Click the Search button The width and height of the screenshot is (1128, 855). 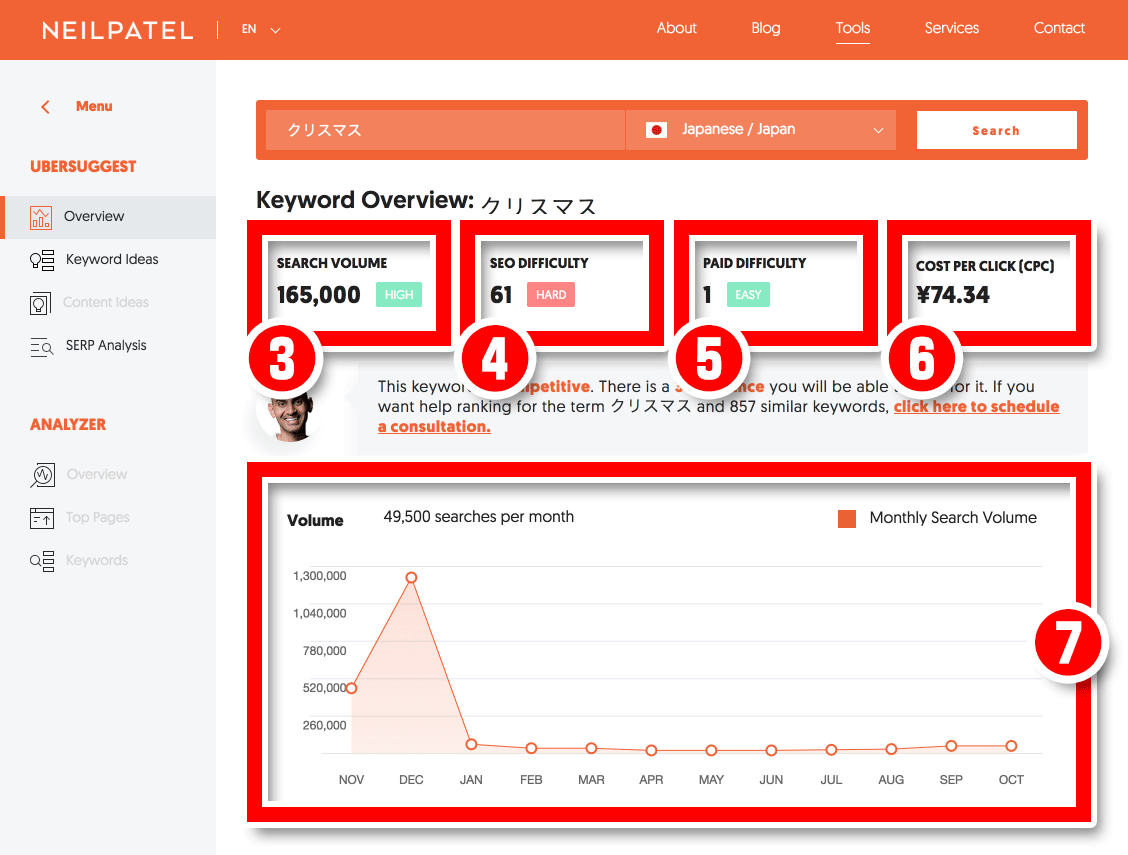pyautogui.click(x=996, y=130)
